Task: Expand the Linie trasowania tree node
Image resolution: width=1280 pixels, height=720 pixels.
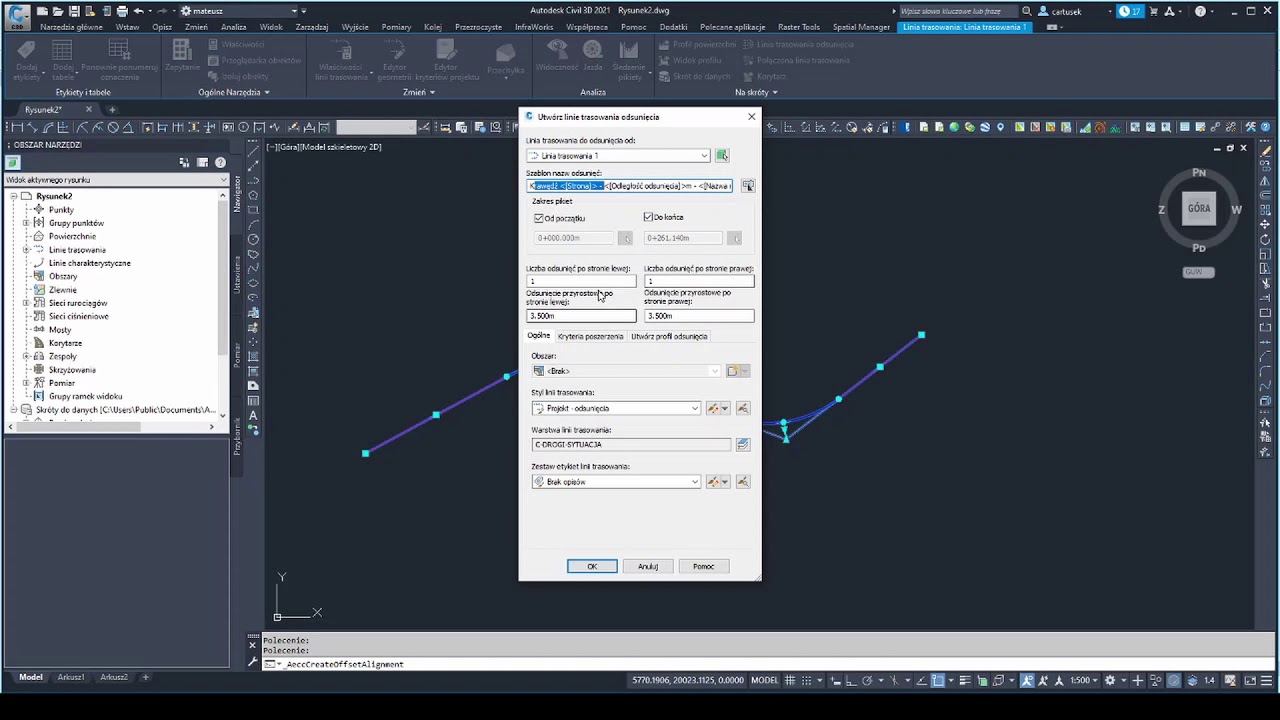Action: pos(26,250)
